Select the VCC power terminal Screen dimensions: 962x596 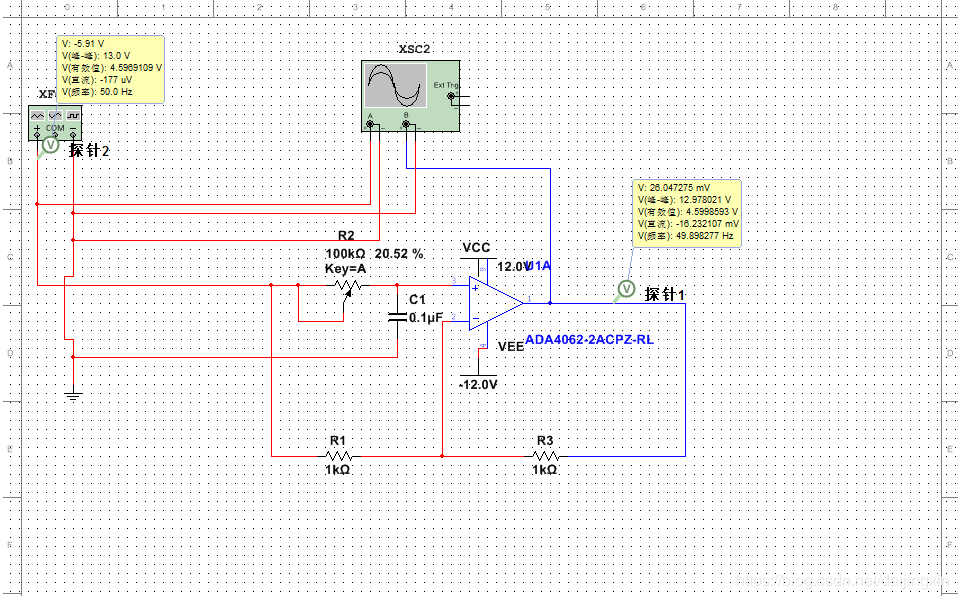click(x=479, y=258)
